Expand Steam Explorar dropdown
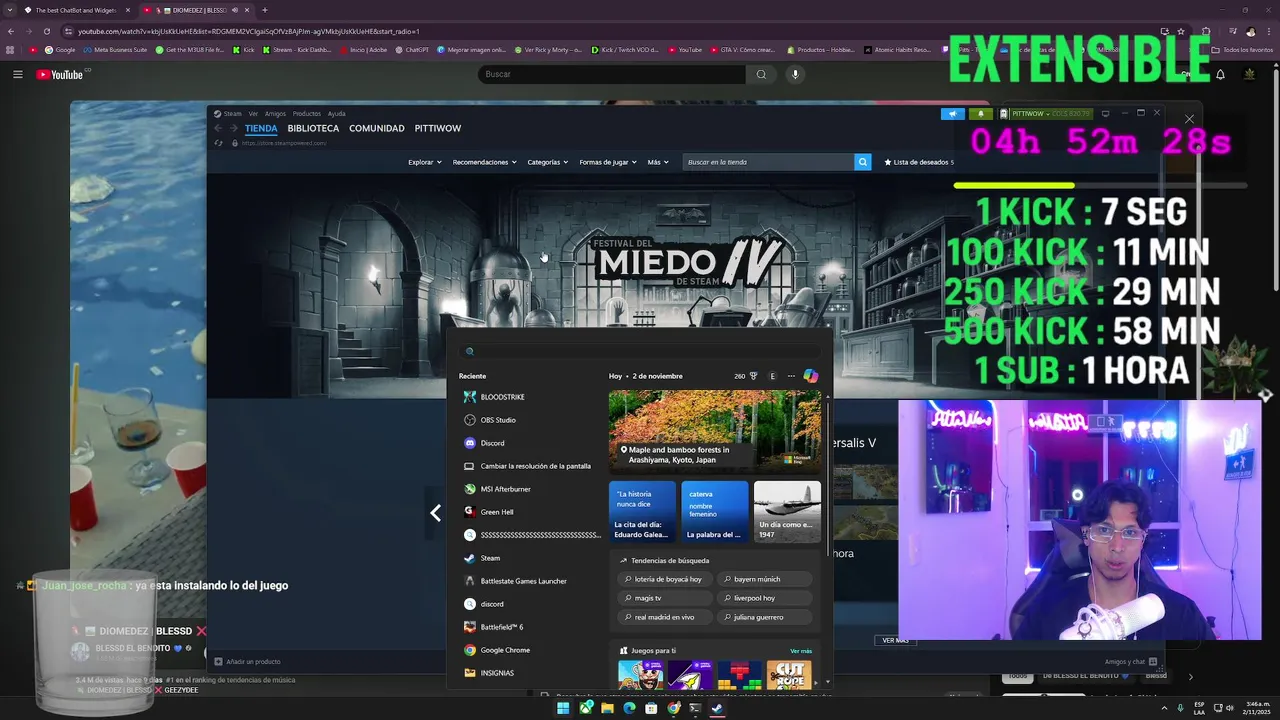The image size is (1280, 720). 424,162
